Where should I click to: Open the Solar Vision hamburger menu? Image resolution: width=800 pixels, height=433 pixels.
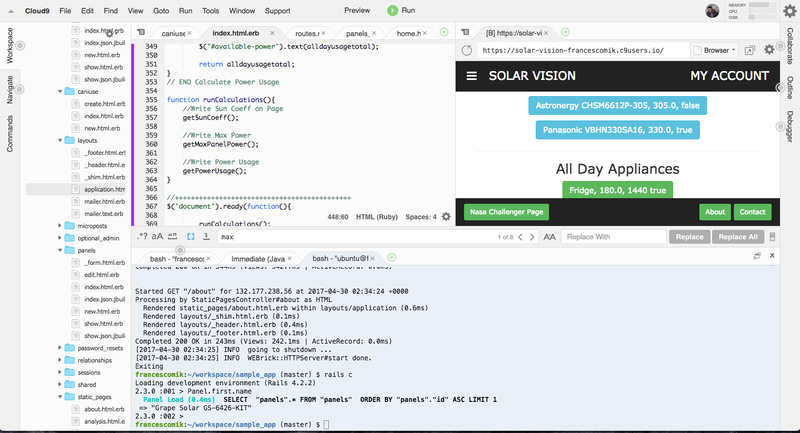pyautogui.click(x=472, y=76)
